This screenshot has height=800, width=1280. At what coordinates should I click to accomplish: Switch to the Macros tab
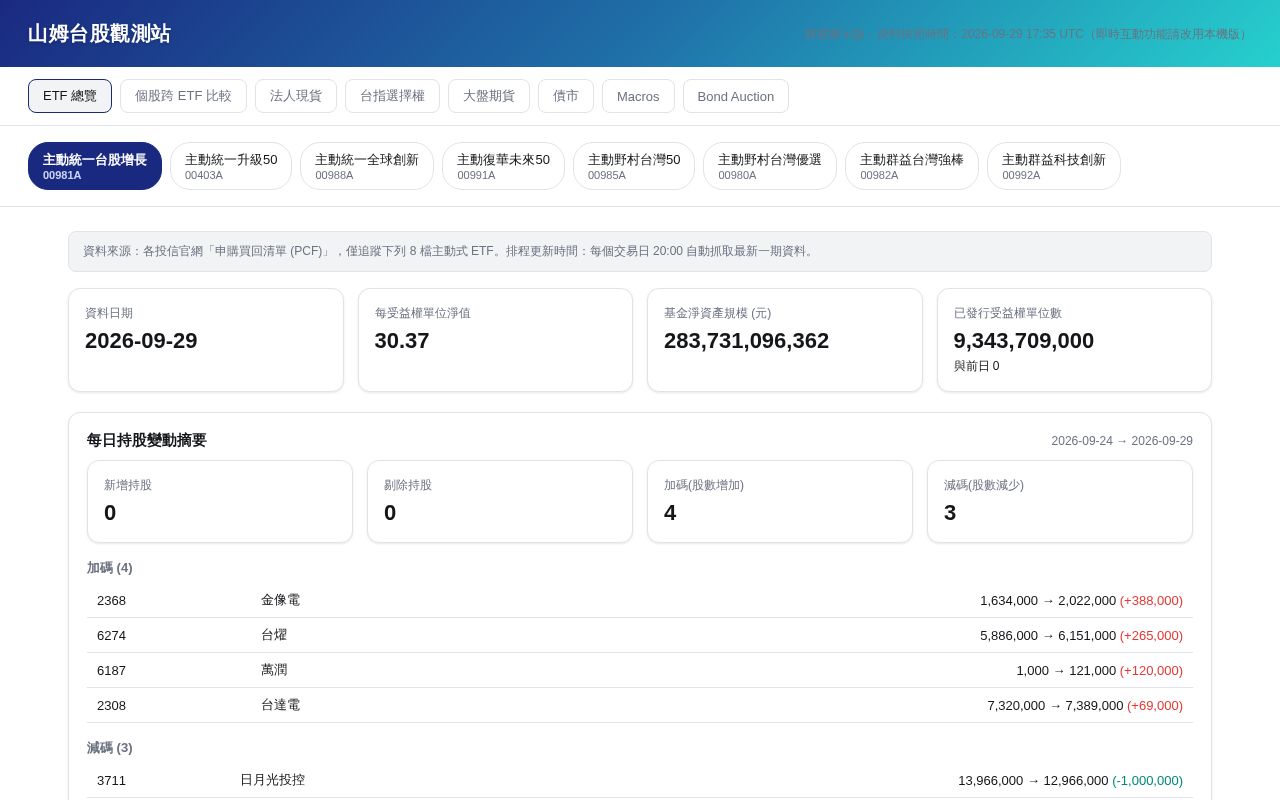(638, 96)
